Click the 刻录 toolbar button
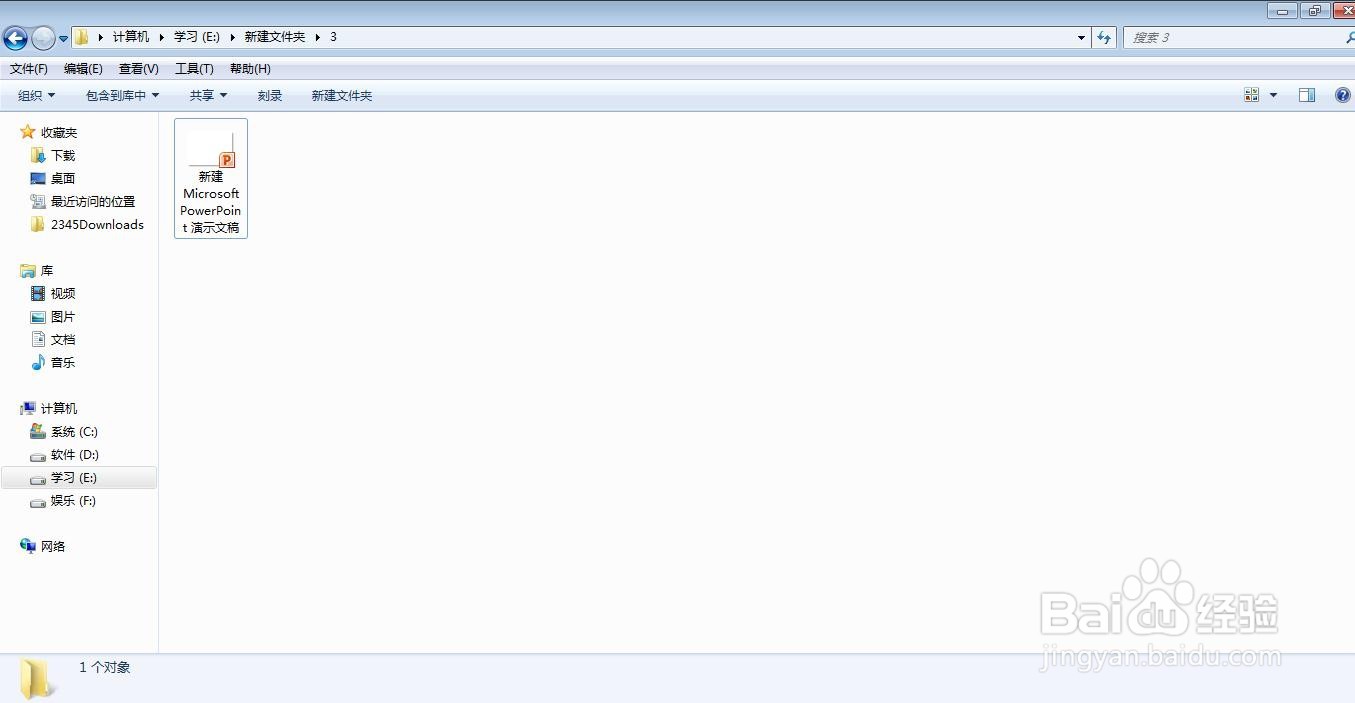The height and width of the screenshot is (703, 1355). click(x=270, y=96)
